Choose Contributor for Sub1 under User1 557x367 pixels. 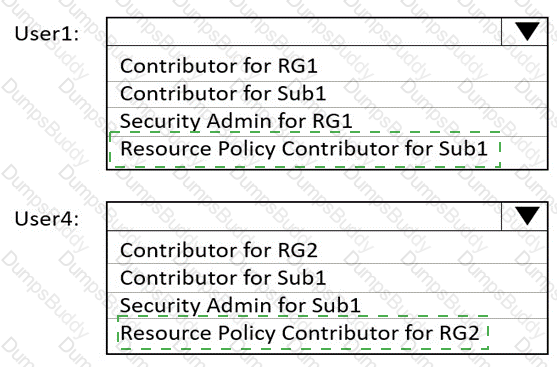[327, 94]
